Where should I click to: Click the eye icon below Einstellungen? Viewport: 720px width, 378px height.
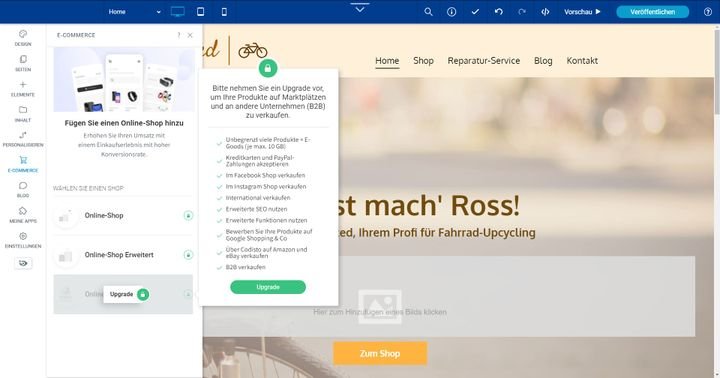[23, 263]
